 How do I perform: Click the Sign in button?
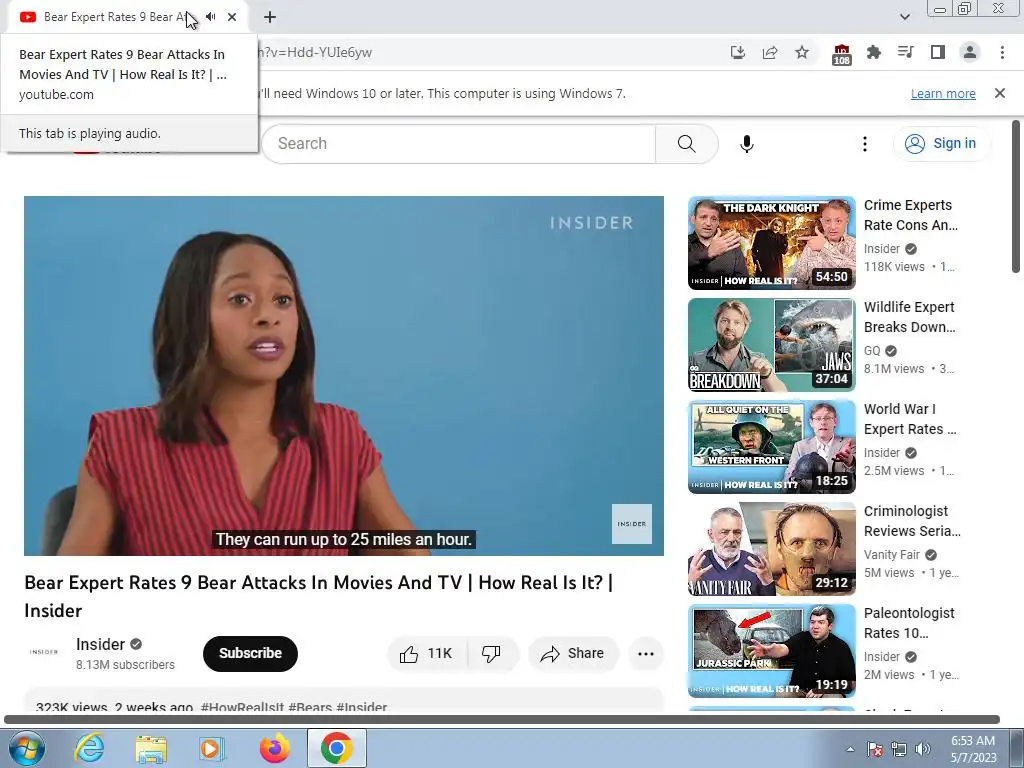940,144
